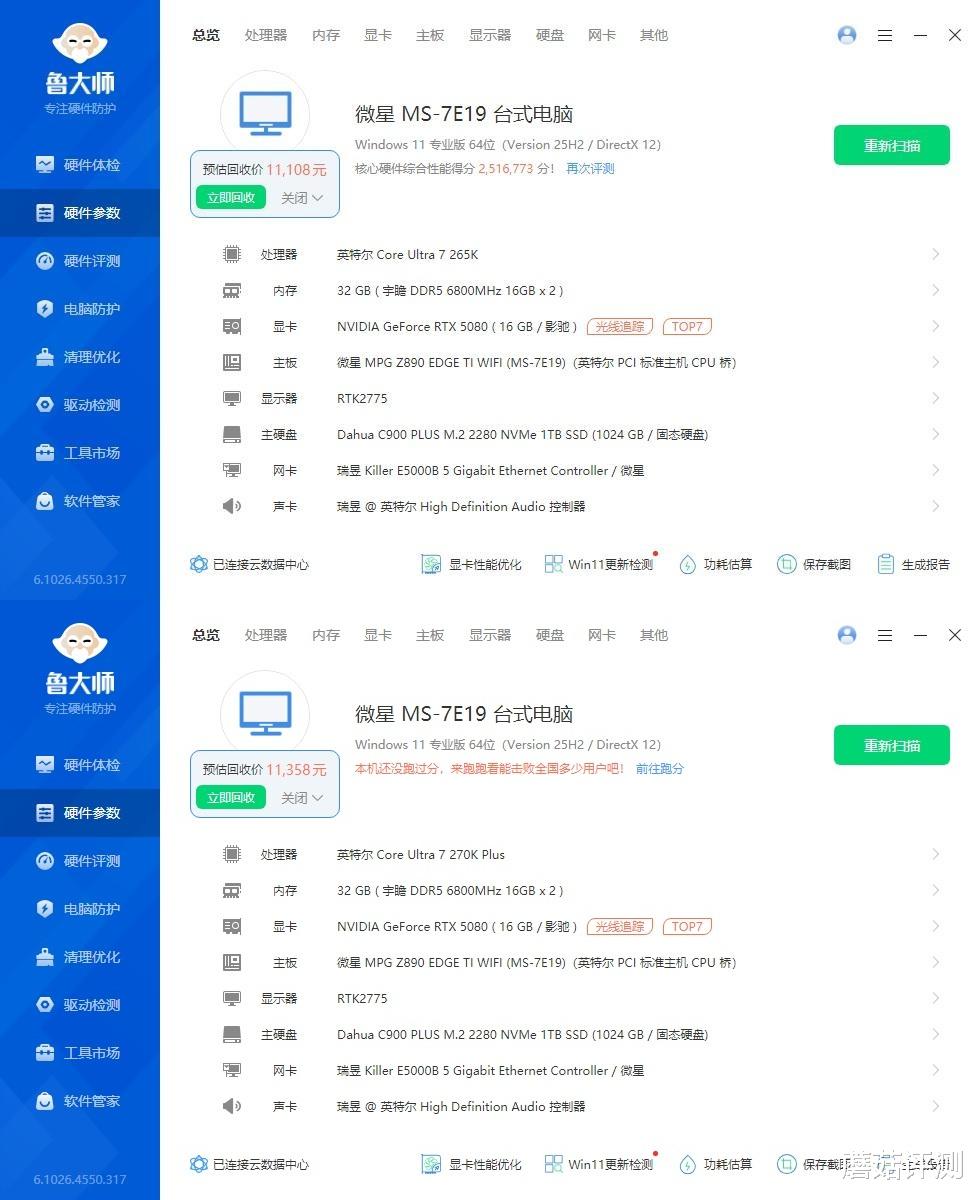
Task: Click 立即回收 button beside 11,358元 price
Action: pos(231,798)
